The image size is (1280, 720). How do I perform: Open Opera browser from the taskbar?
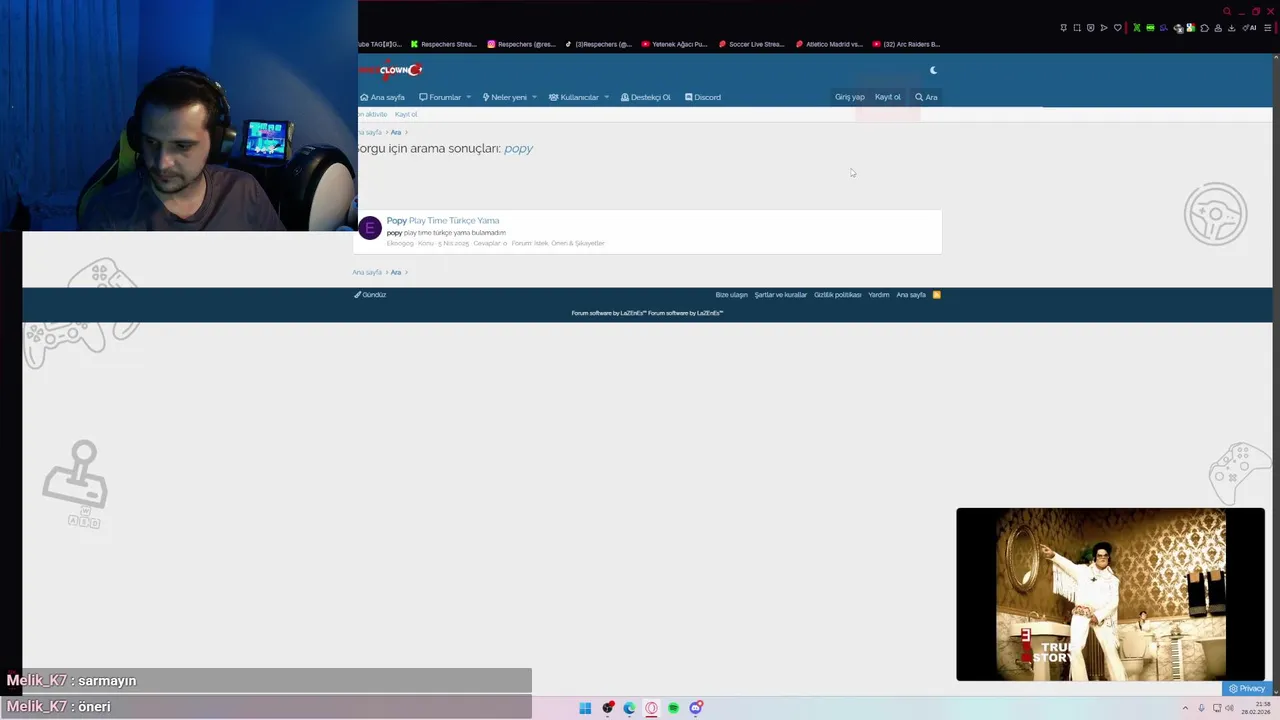pyautogui.click(x=651, y=708)
